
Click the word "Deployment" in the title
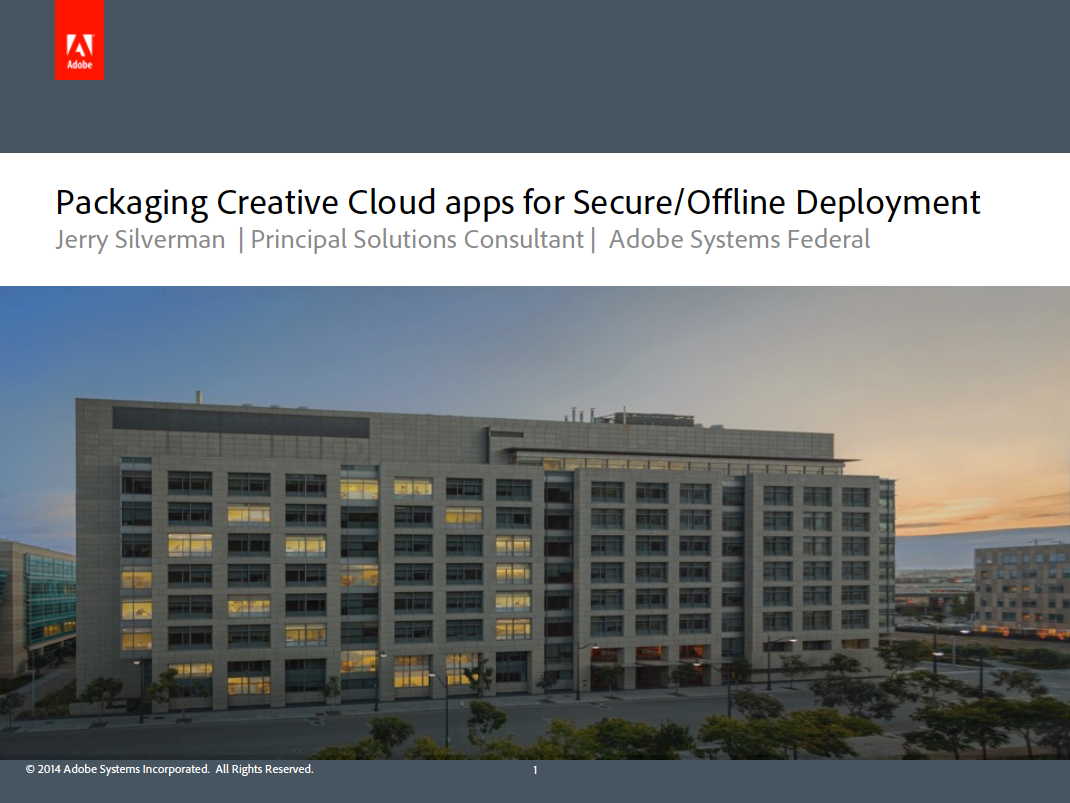click(x=888, y=203)
